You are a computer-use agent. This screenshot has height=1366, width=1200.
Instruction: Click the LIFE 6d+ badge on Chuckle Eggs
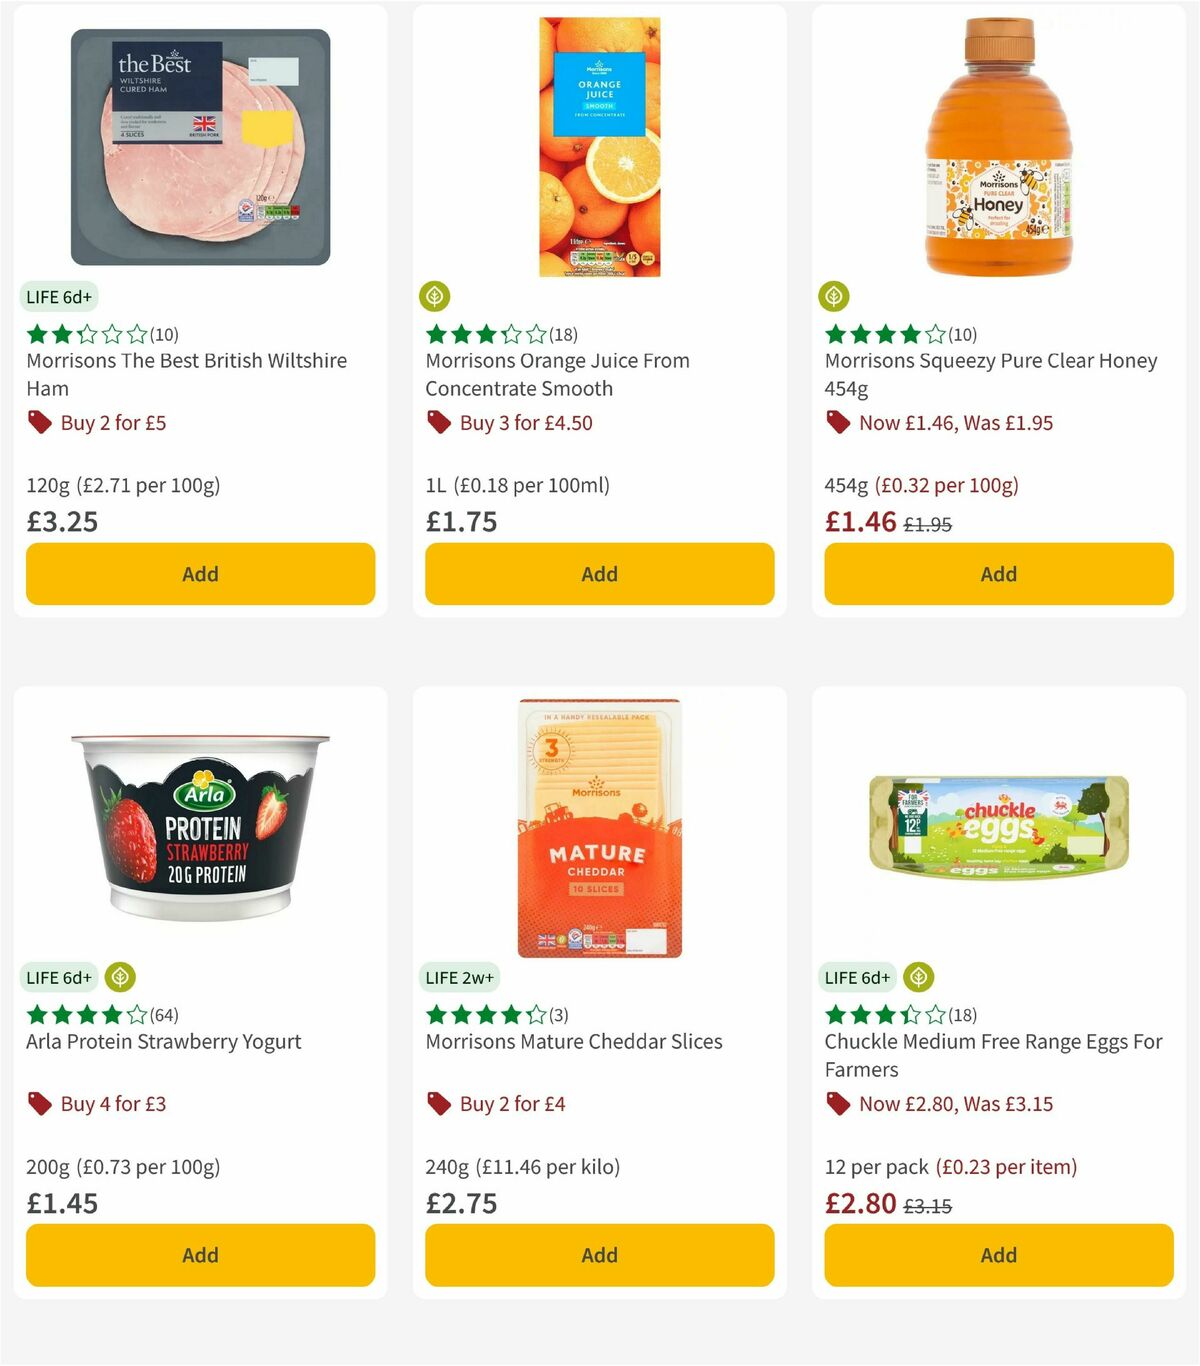(857, 977)
